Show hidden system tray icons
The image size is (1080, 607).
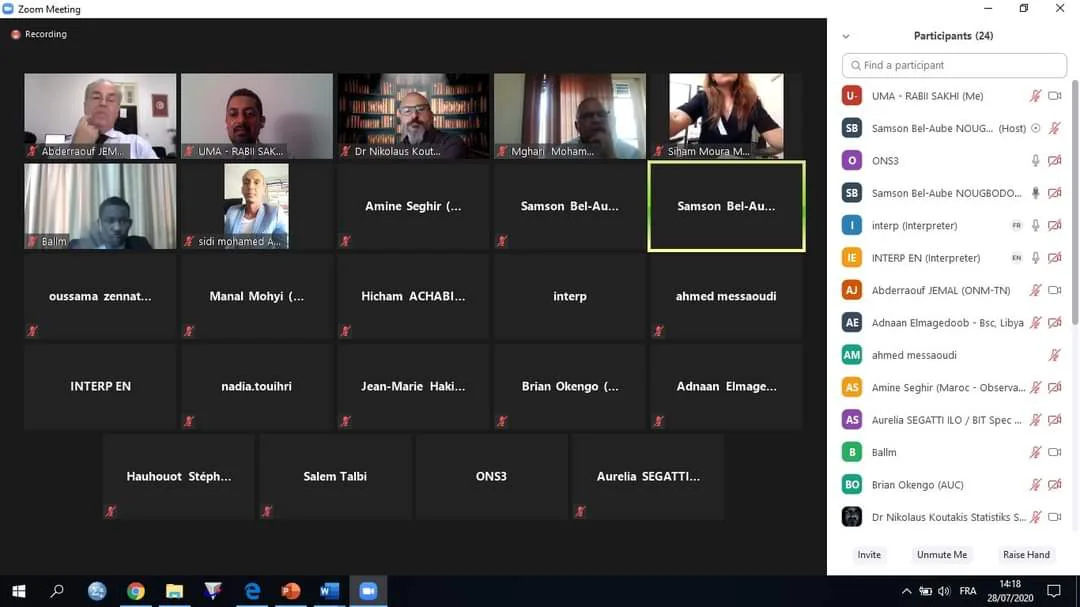click(x=906, y=591)
